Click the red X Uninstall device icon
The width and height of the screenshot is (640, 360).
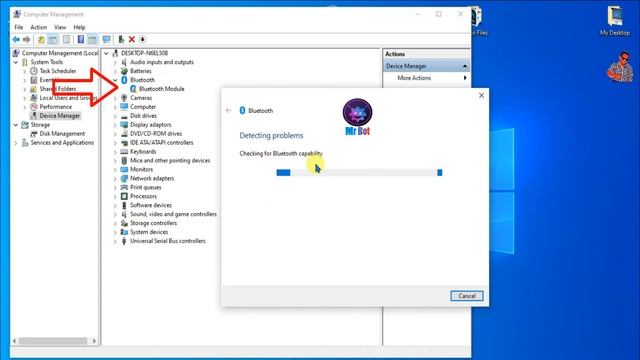[x=131, y=40]
